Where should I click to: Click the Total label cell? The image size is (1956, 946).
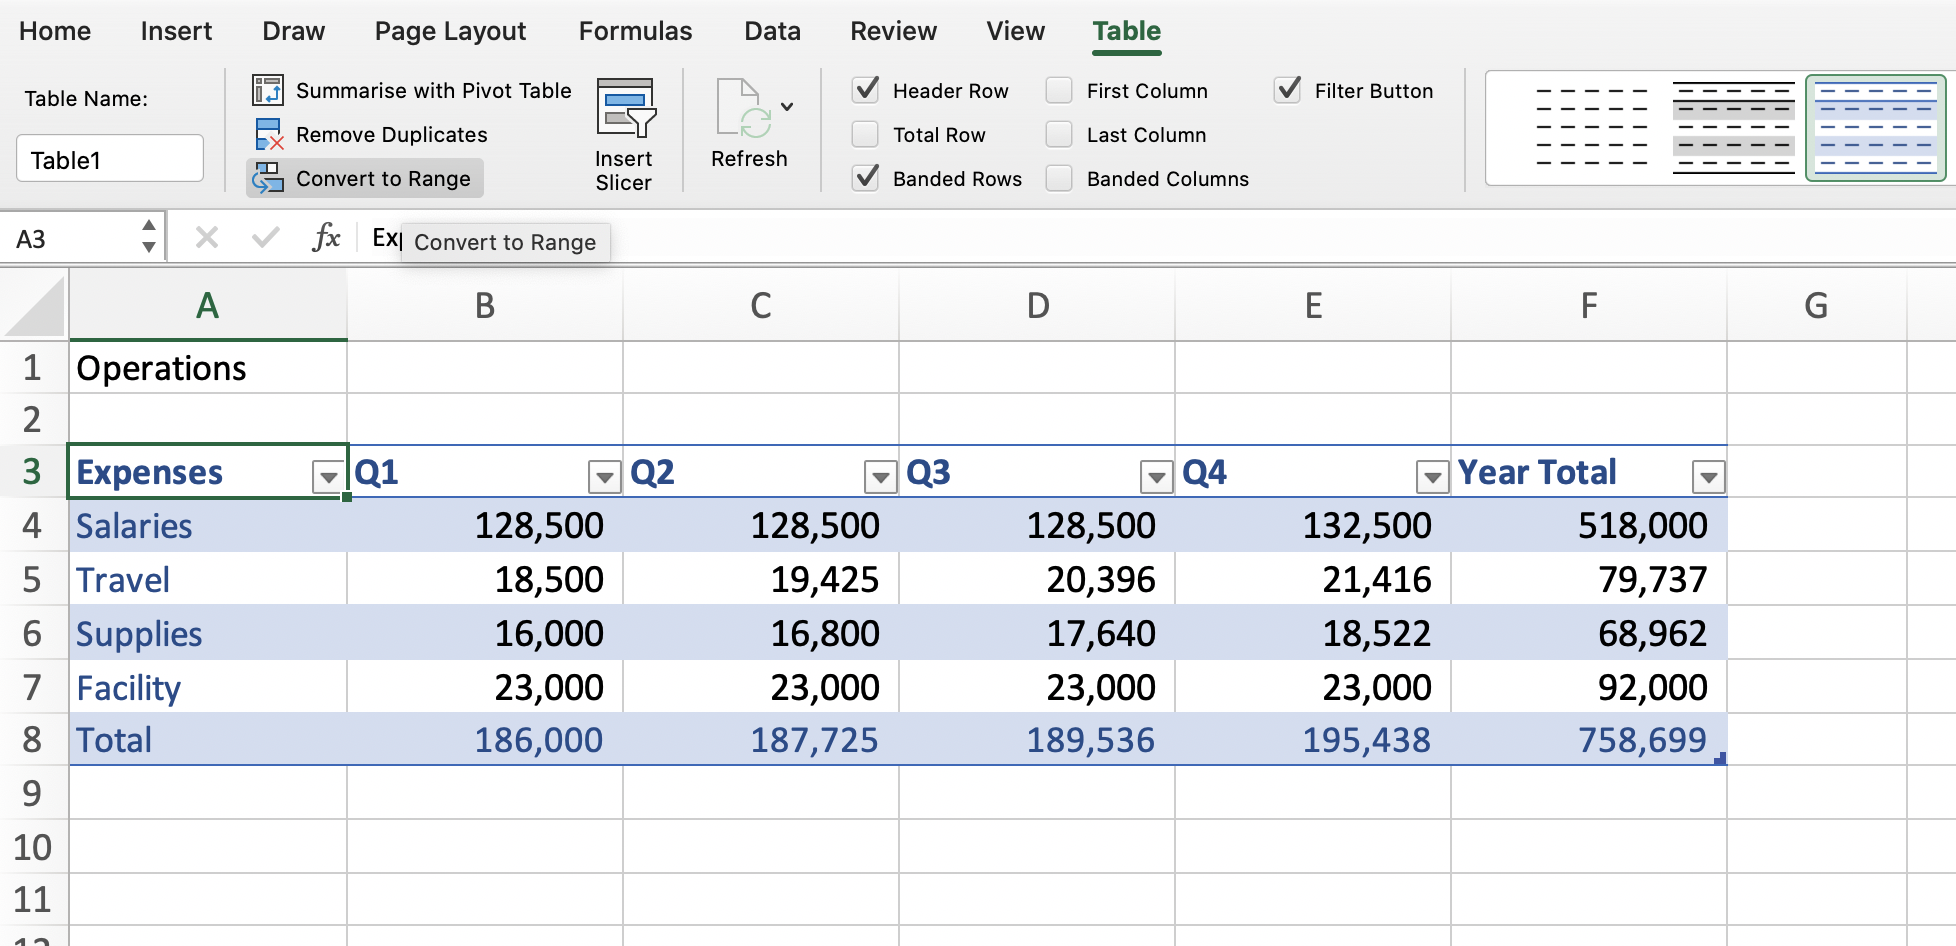pos(208,740)
